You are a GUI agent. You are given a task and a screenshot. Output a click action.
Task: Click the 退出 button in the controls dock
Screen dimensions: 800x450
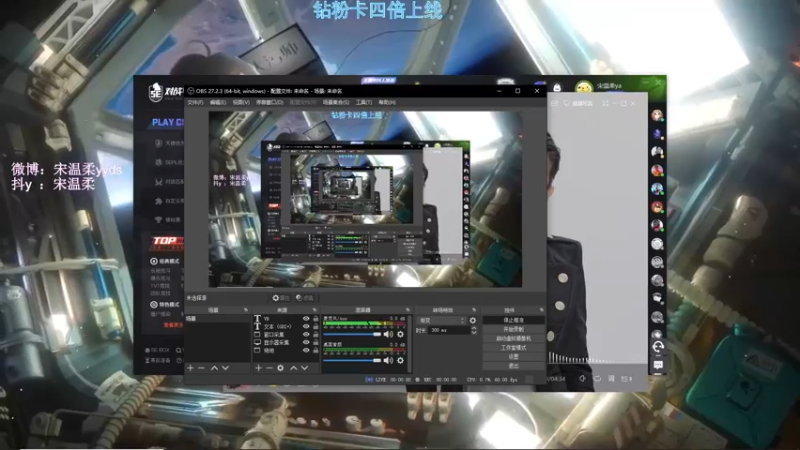(x=513, y=366)
